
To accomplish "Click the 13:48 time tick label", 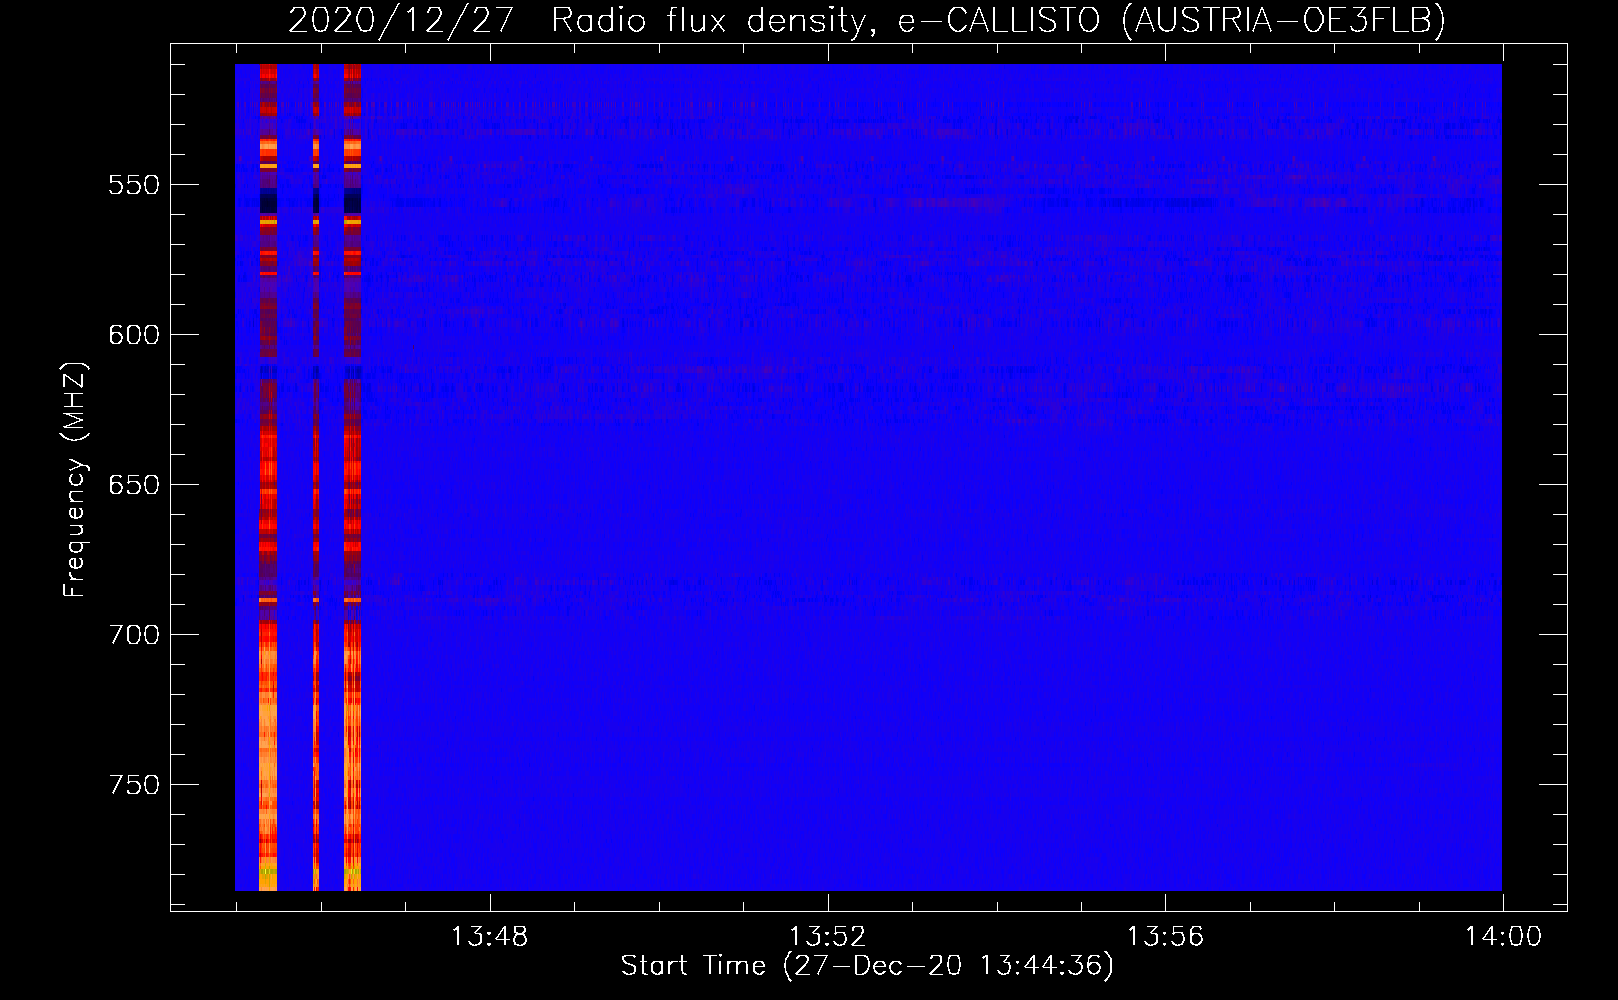I will [x=489, y=937].
